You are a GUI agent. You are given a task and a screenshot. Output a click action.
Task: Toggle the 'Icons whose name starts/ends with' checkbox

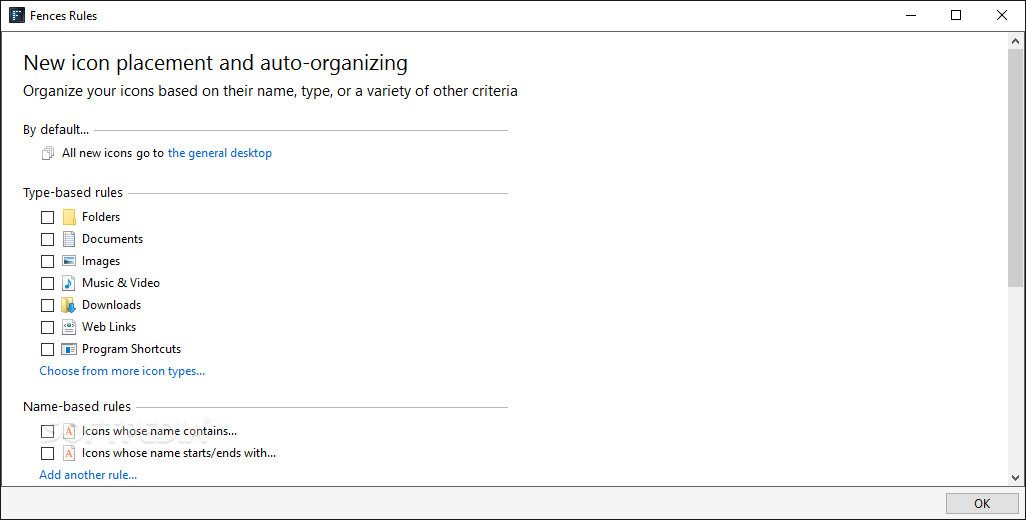coord(47,453)
